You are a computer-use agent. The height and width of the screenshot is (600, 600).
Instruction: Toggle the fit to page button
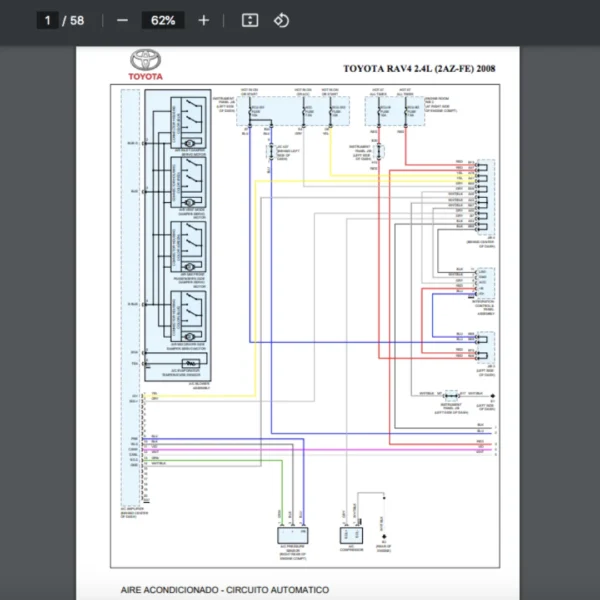250,20
